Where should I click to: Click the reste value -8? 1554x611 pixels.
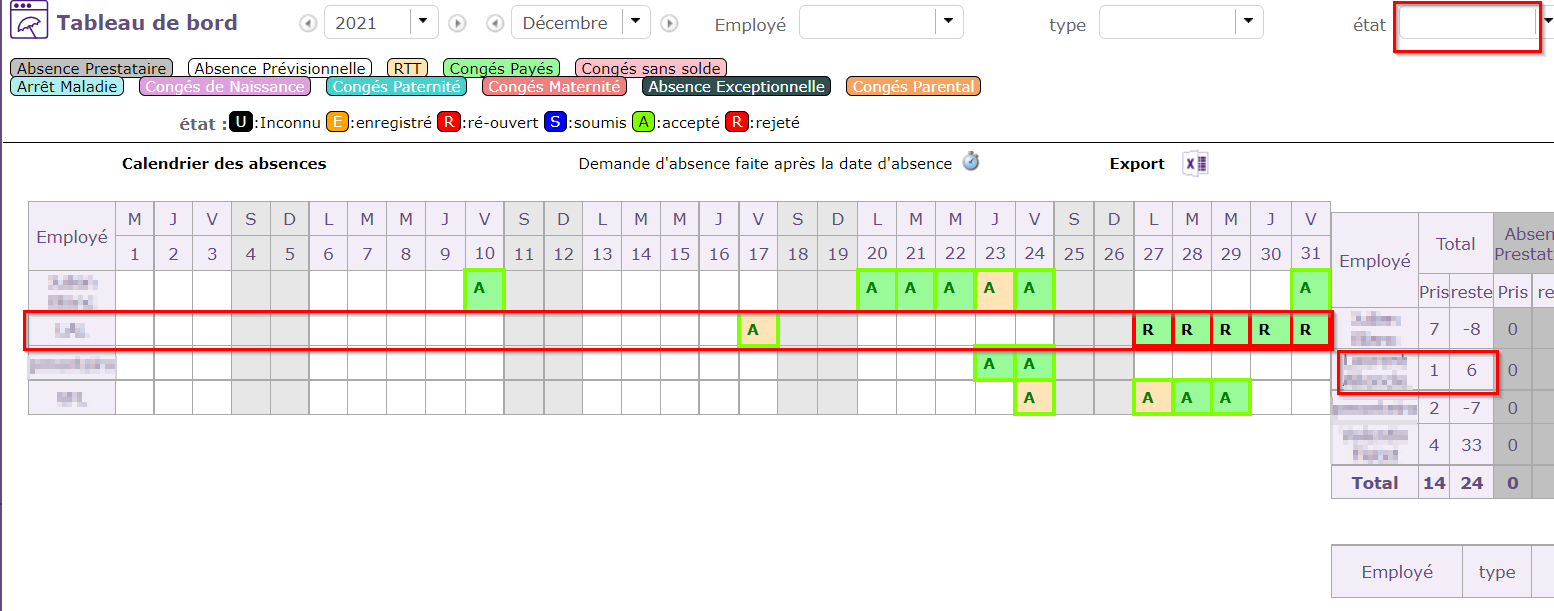pos(1471,329)
